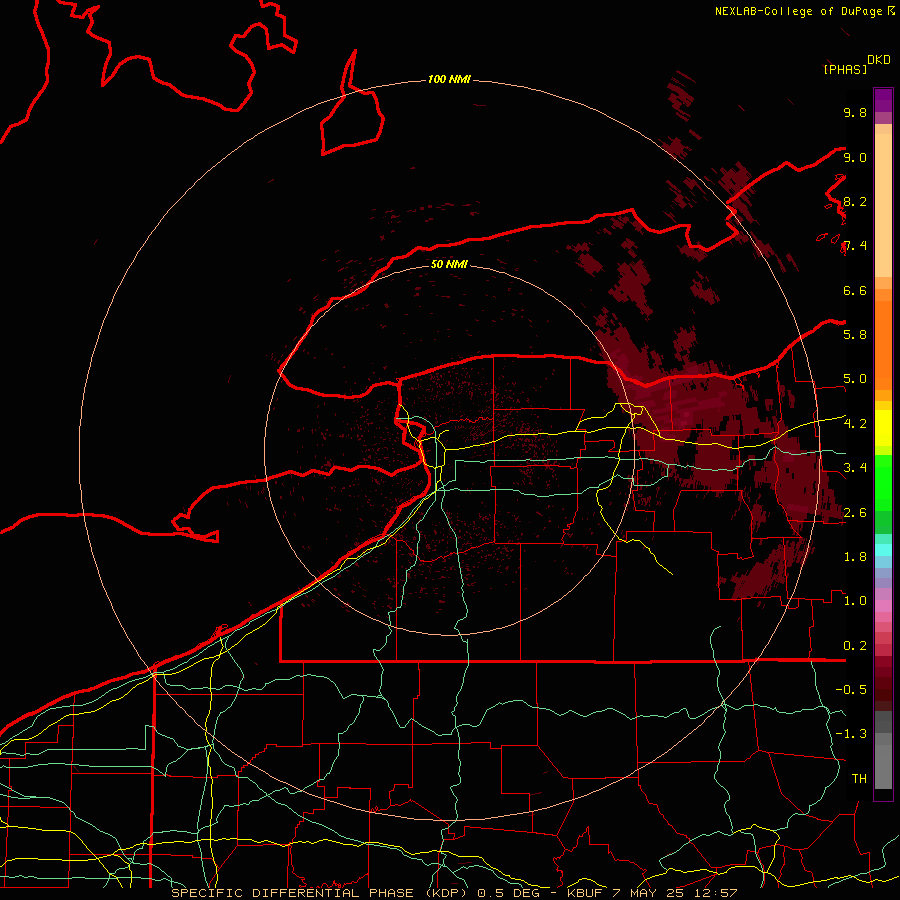Image resolution: width=900 pixels, height=900 pixels.
Task: Select the -1.3 value on the scale
Action: 851,734
